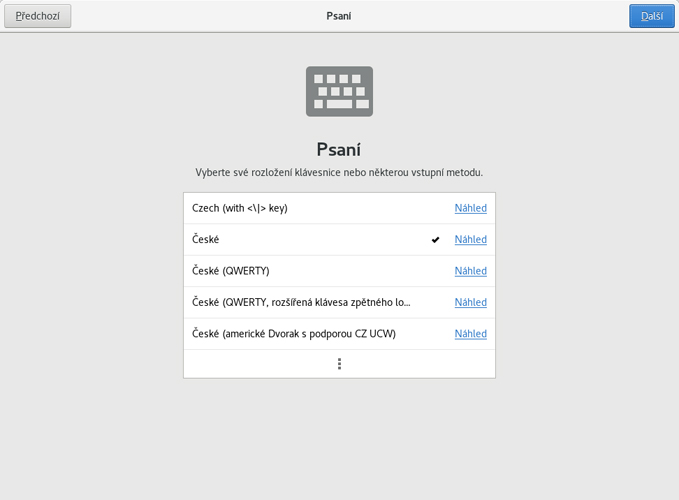The width and height of the screenshot is (679, 500).
Task: Select the Czech (with <\|> key) layout
Action: coord(339,208)
